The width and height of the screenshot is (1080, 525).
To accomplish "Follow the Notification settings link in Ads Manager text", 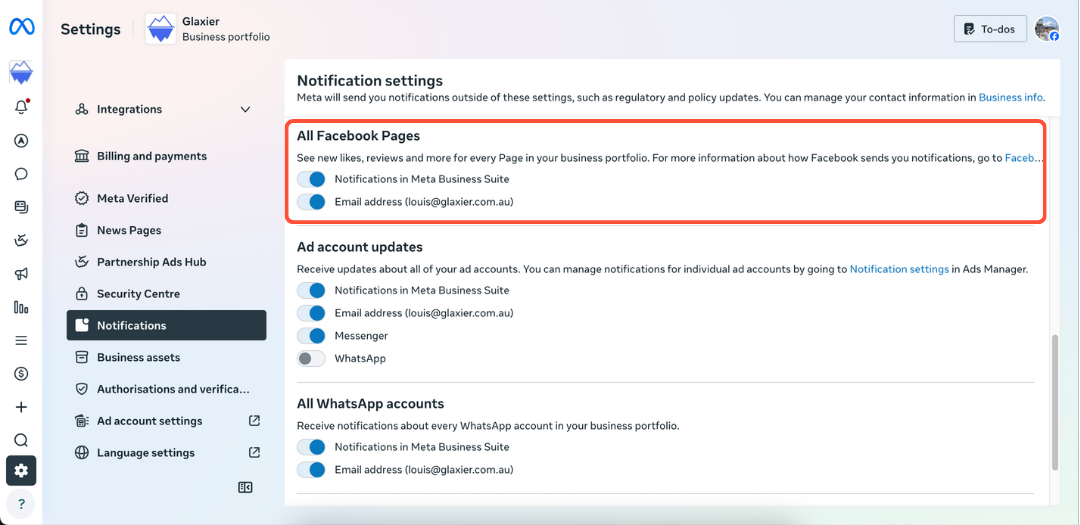I will coord(899,269).
